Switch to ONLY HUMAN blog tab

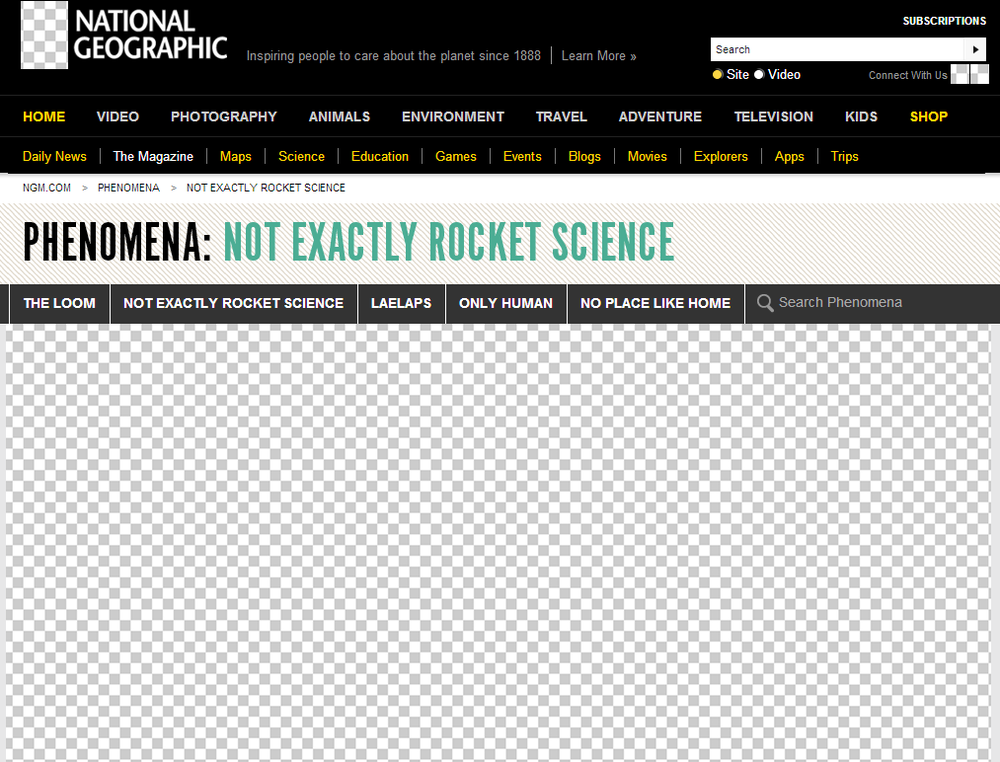(x=506, y=304)
